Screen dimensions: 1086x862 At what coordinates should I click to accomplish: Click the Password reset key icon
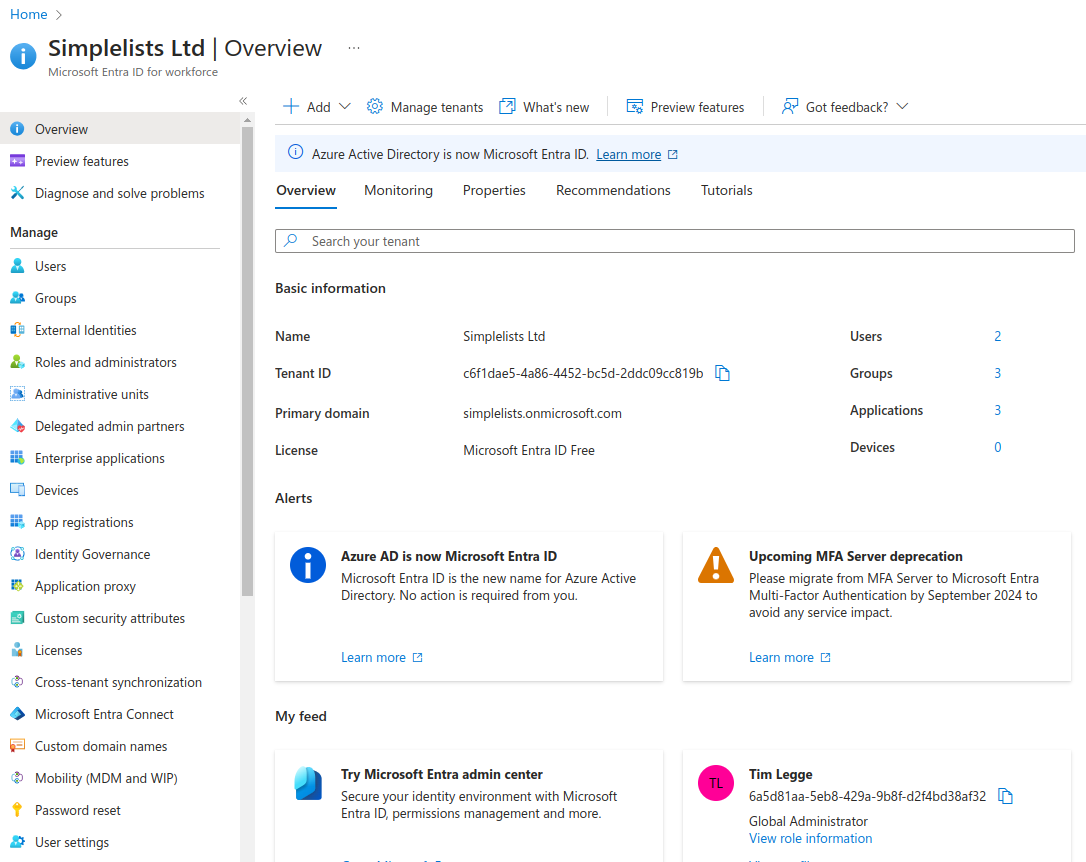(x=17, y=809)
